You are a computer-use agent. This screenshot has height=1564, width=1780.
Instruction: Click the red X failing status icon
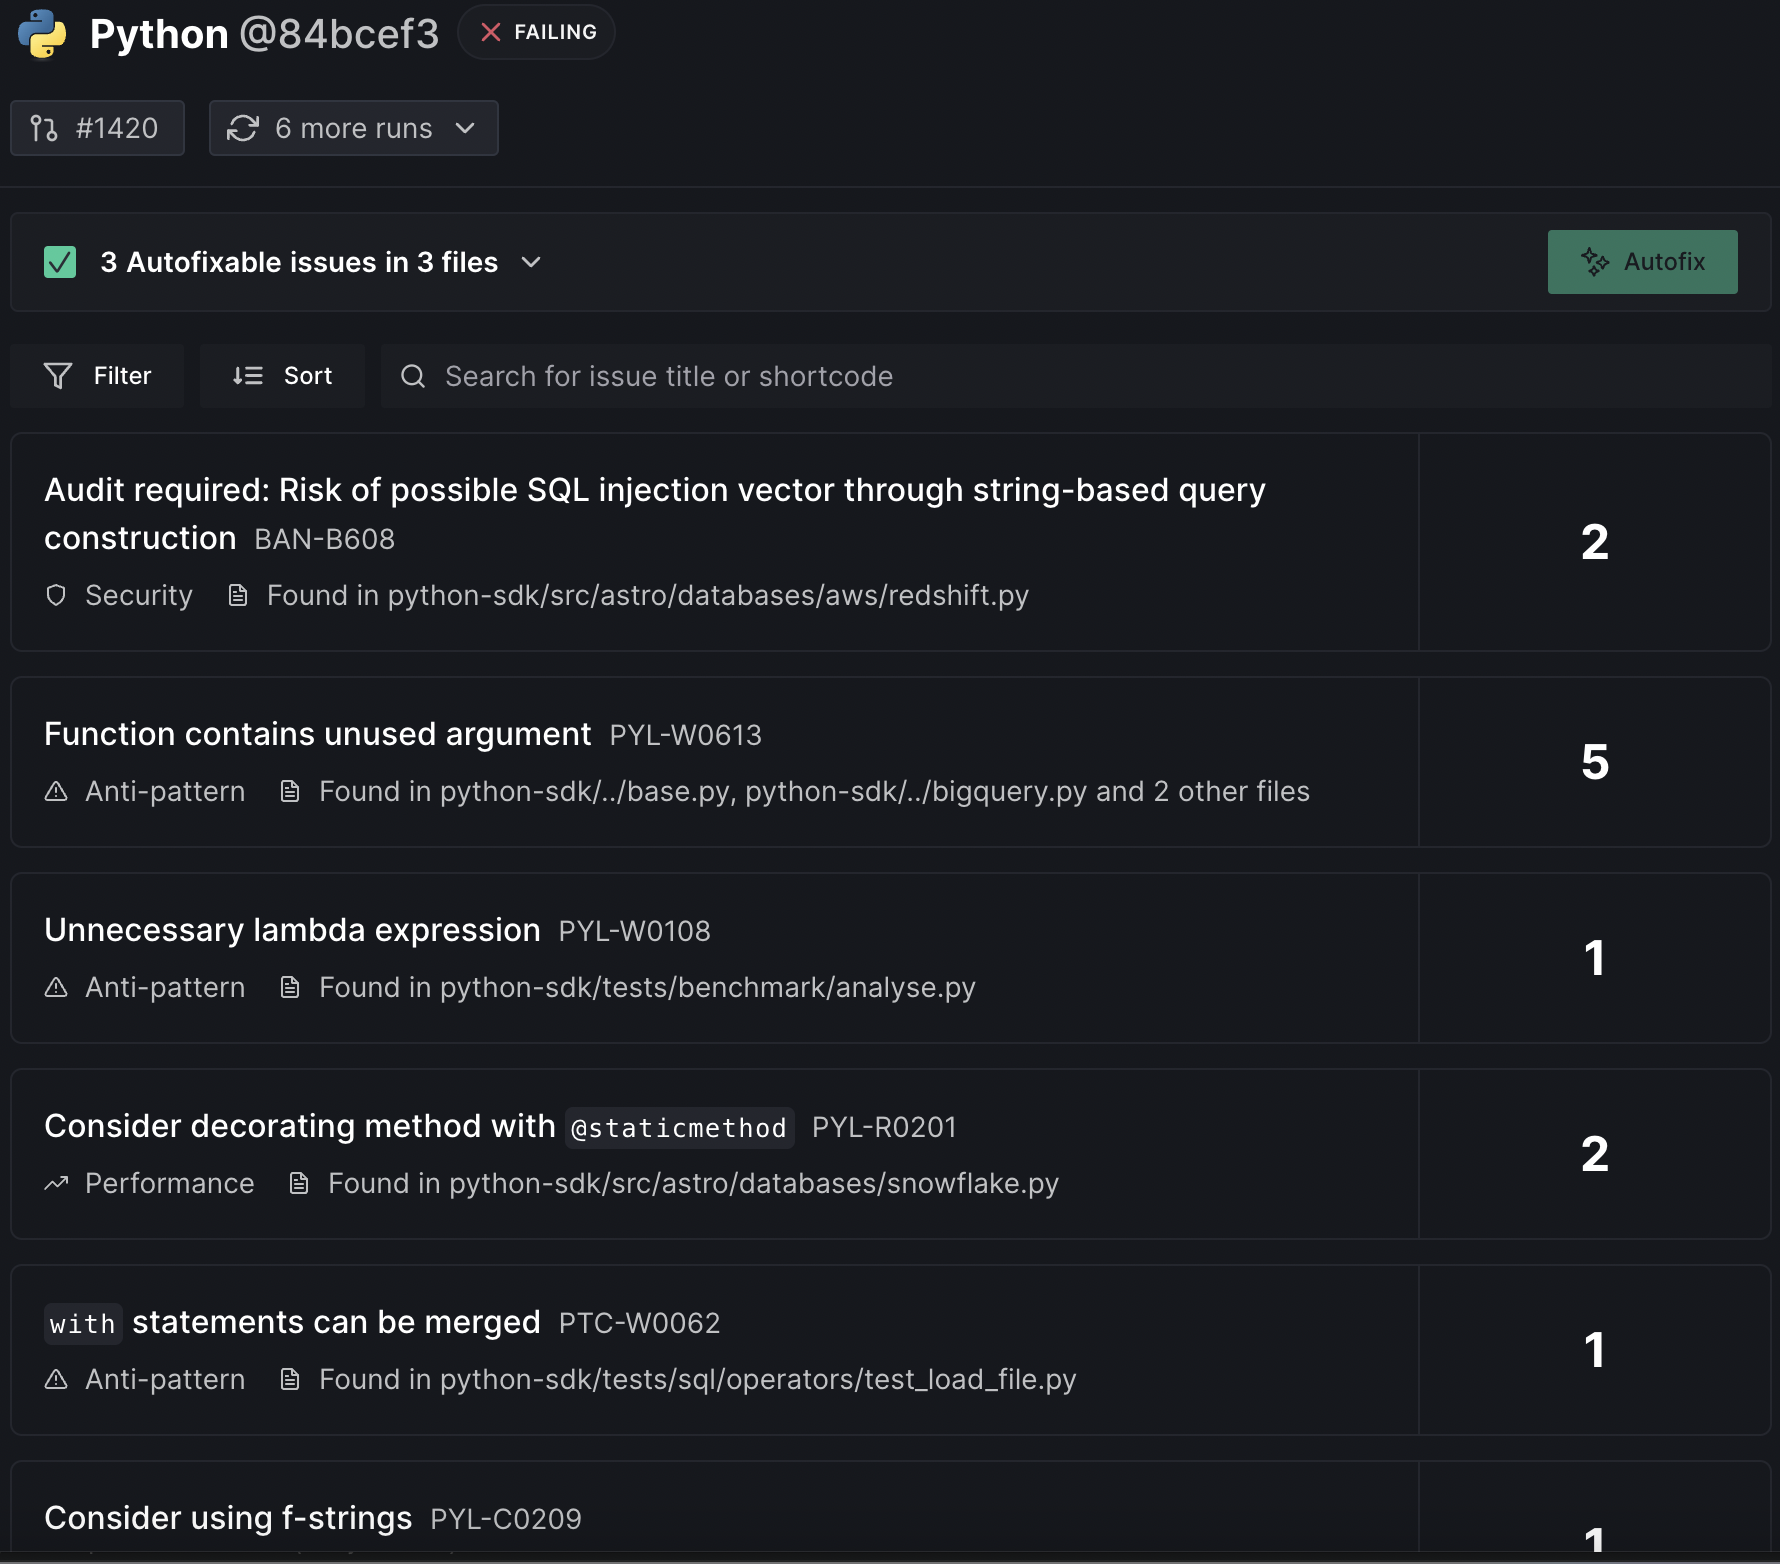click(490, 32)
